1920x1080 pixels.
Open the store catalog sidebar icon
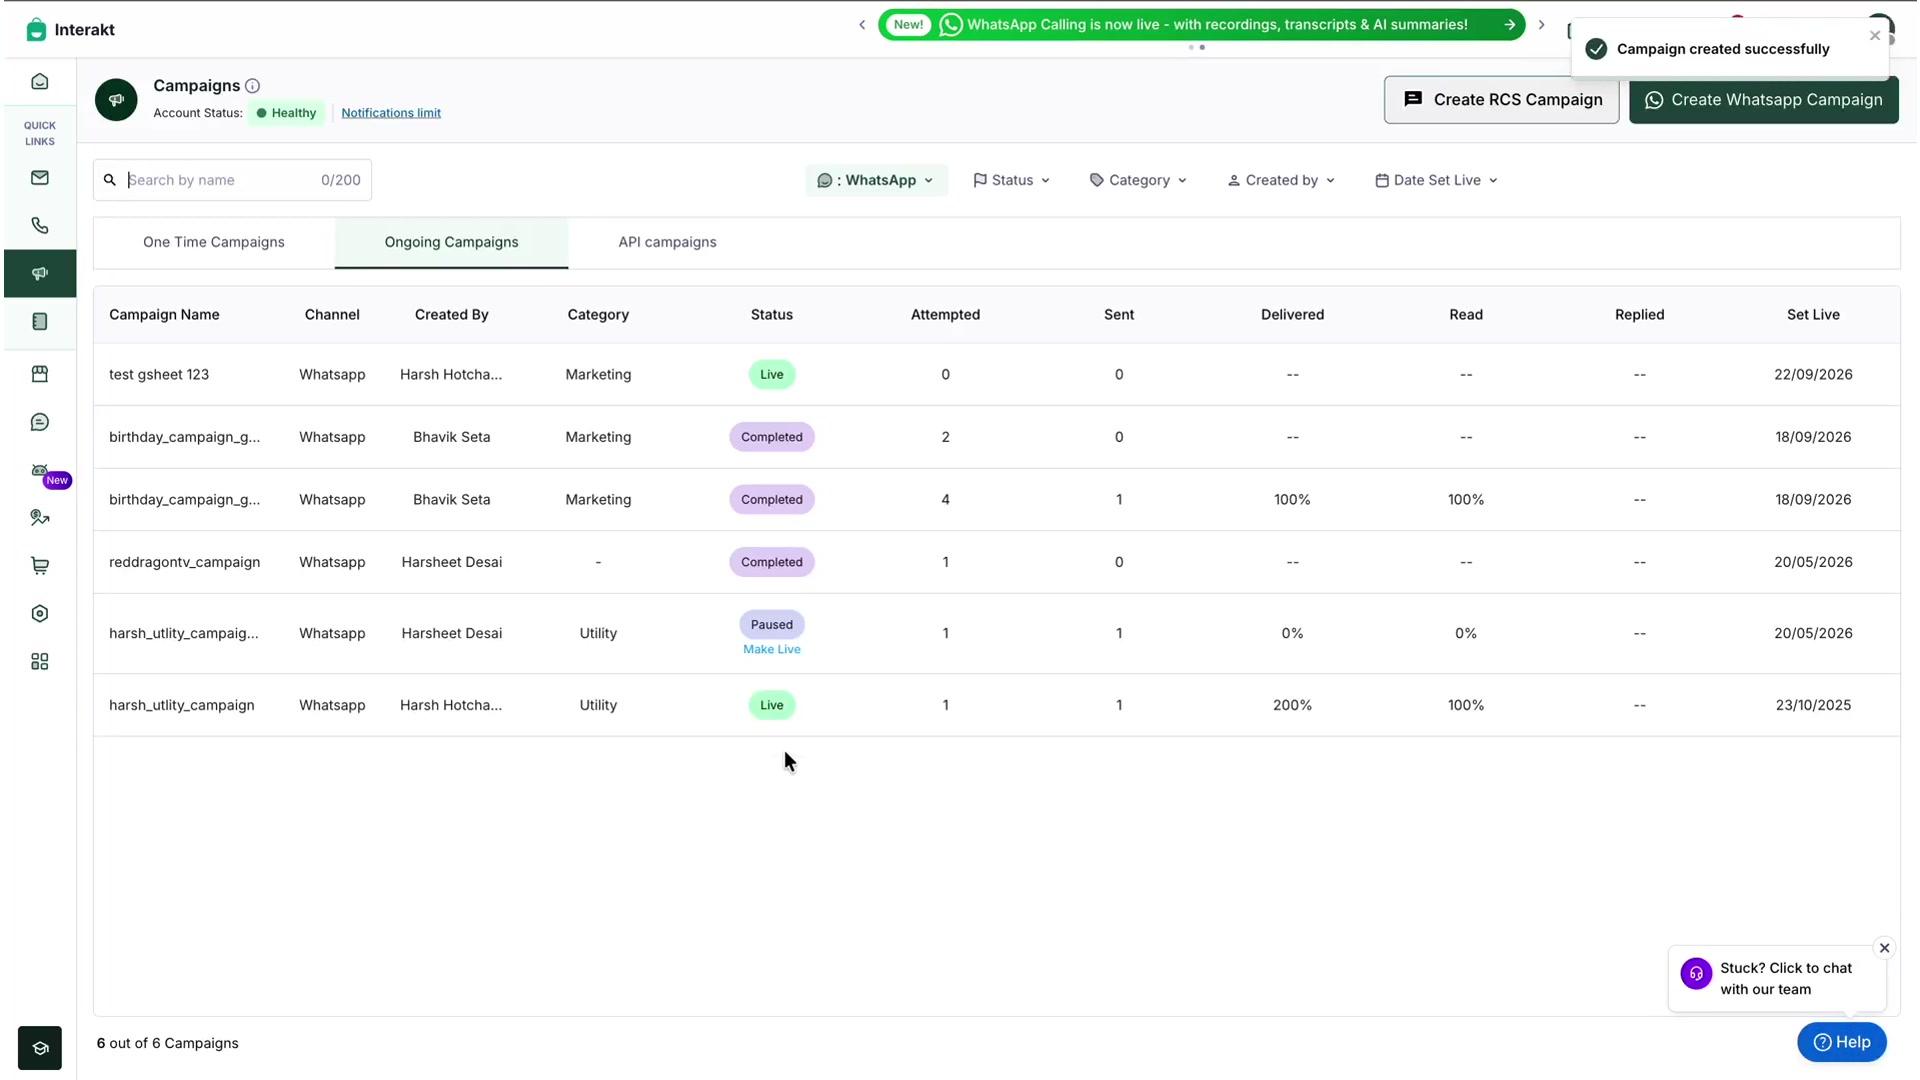coord(40,374)
